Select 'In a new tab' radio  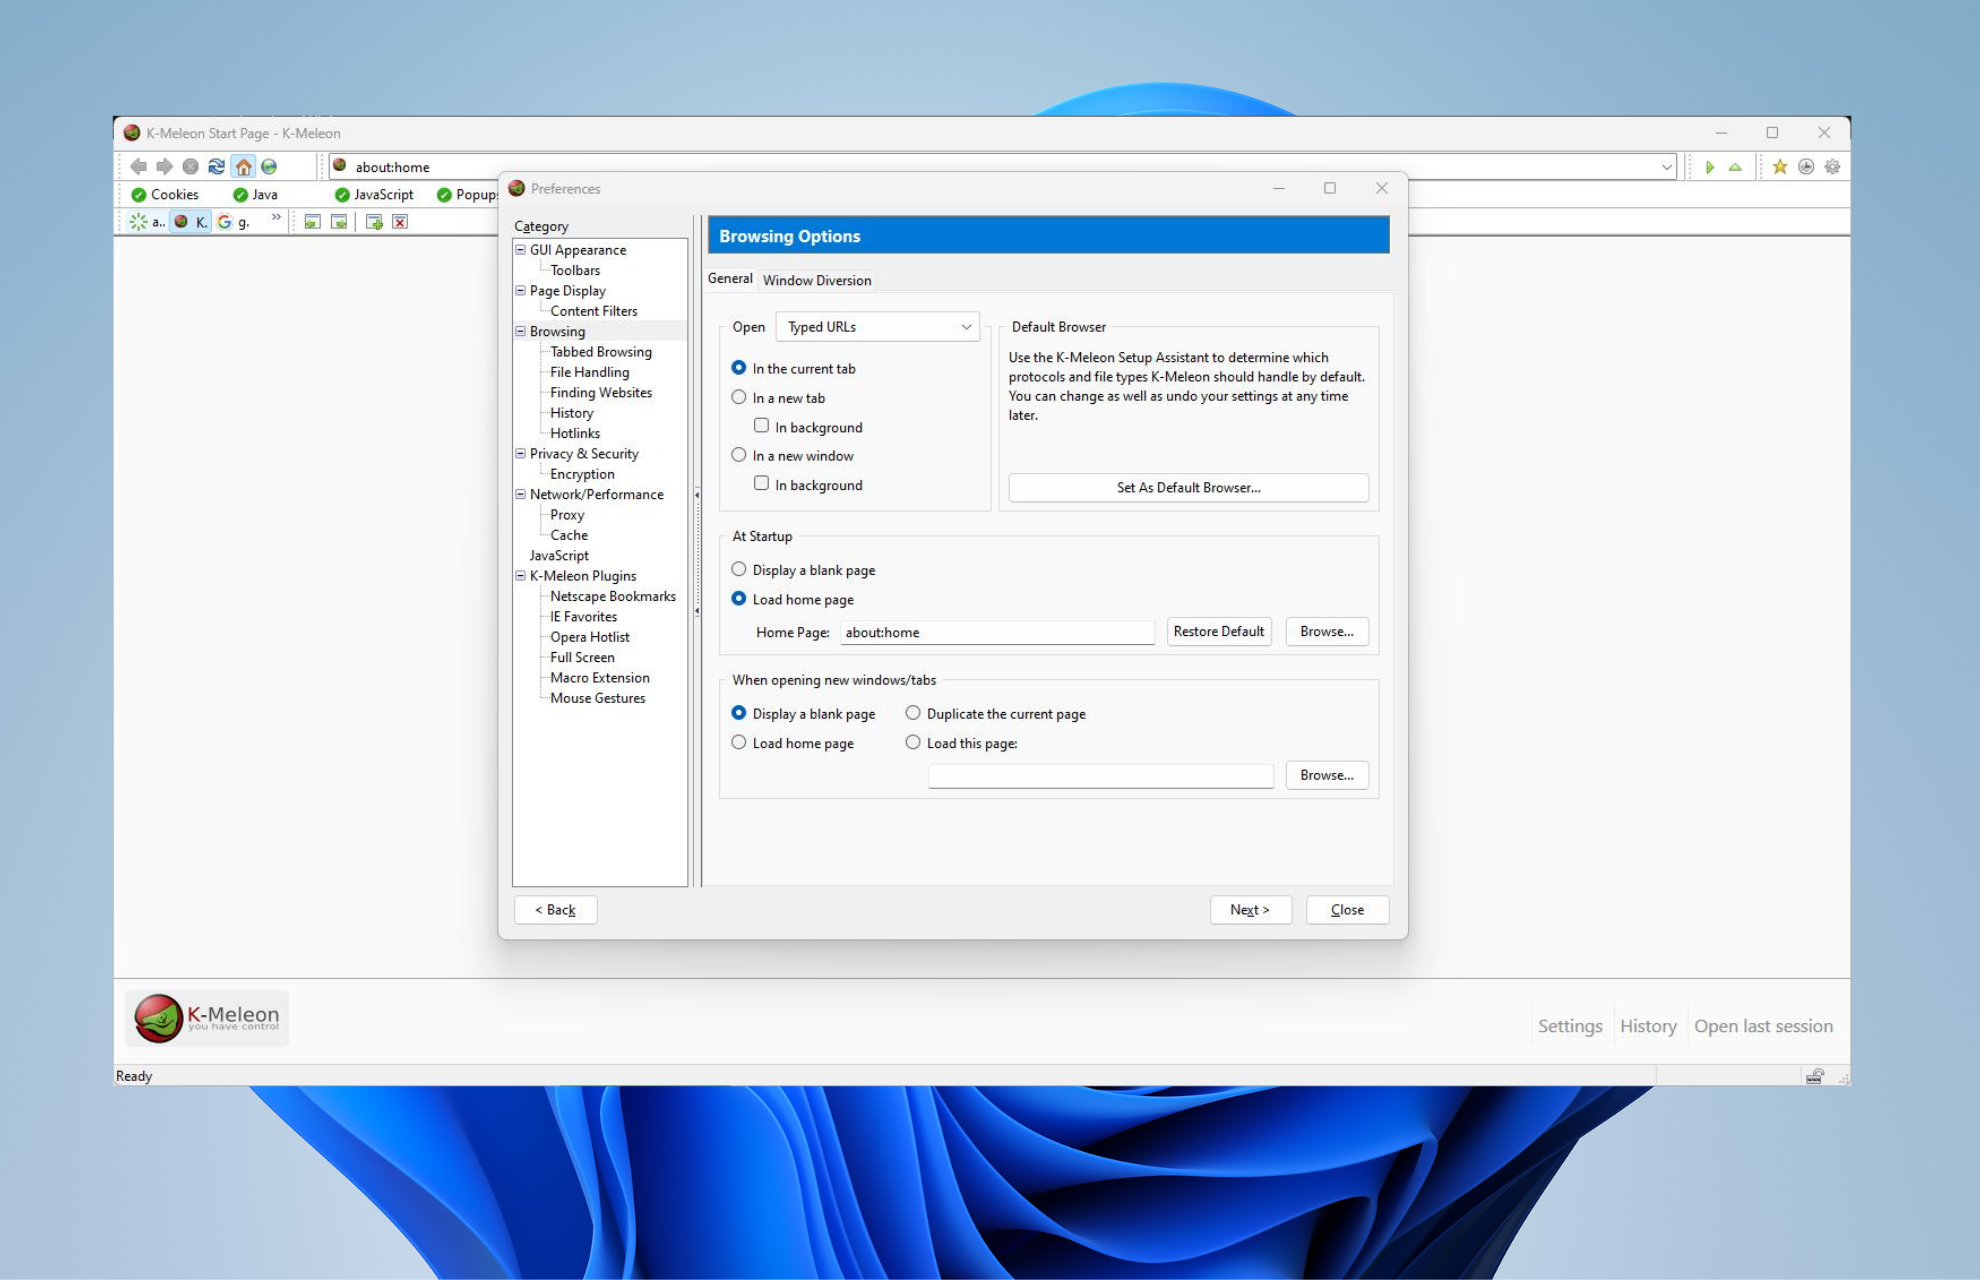(739, 397)
